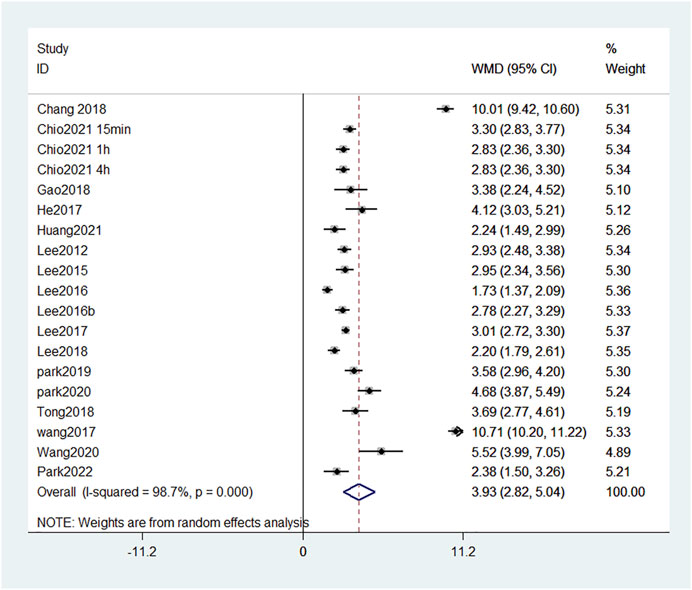692x590 pixels.
Task: Select the 'Wang2020' study label
Action: (68, 452)
